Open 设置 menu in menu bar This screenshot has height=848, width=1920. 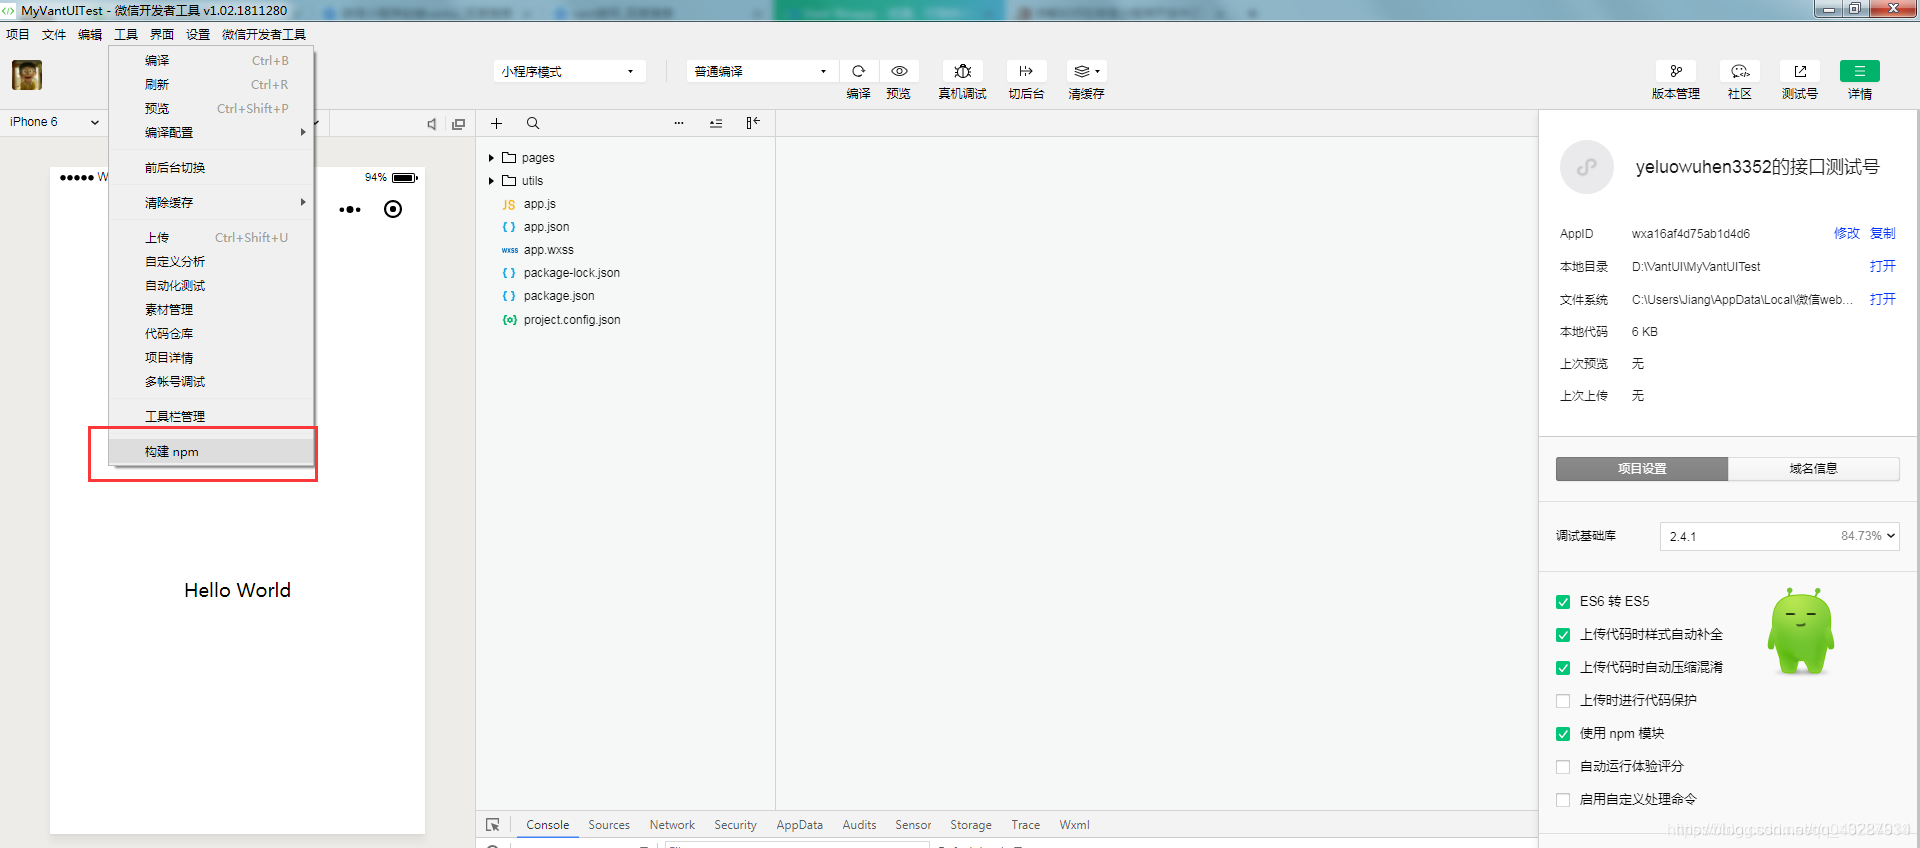(x=198, y=34)
